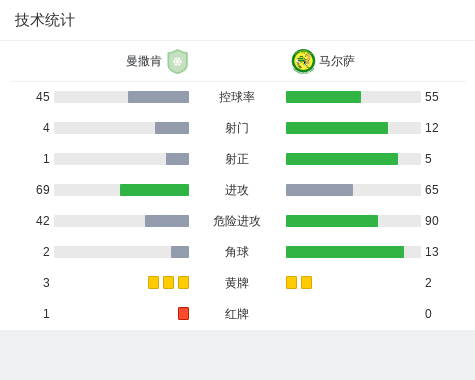Select 曼撒肯's leftmost yellow card icon
475x380 pixels.
click(153, 282)
